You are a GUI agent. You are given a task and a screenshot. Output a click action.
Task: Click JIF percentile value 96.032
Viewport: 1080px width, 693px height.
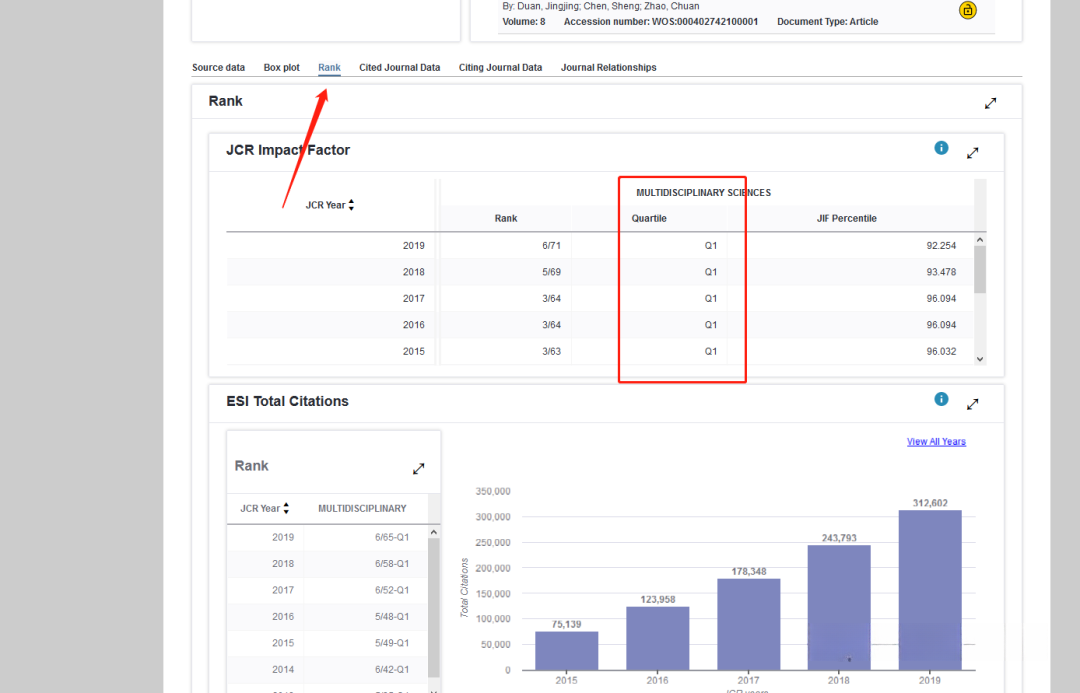pos(941,351)
